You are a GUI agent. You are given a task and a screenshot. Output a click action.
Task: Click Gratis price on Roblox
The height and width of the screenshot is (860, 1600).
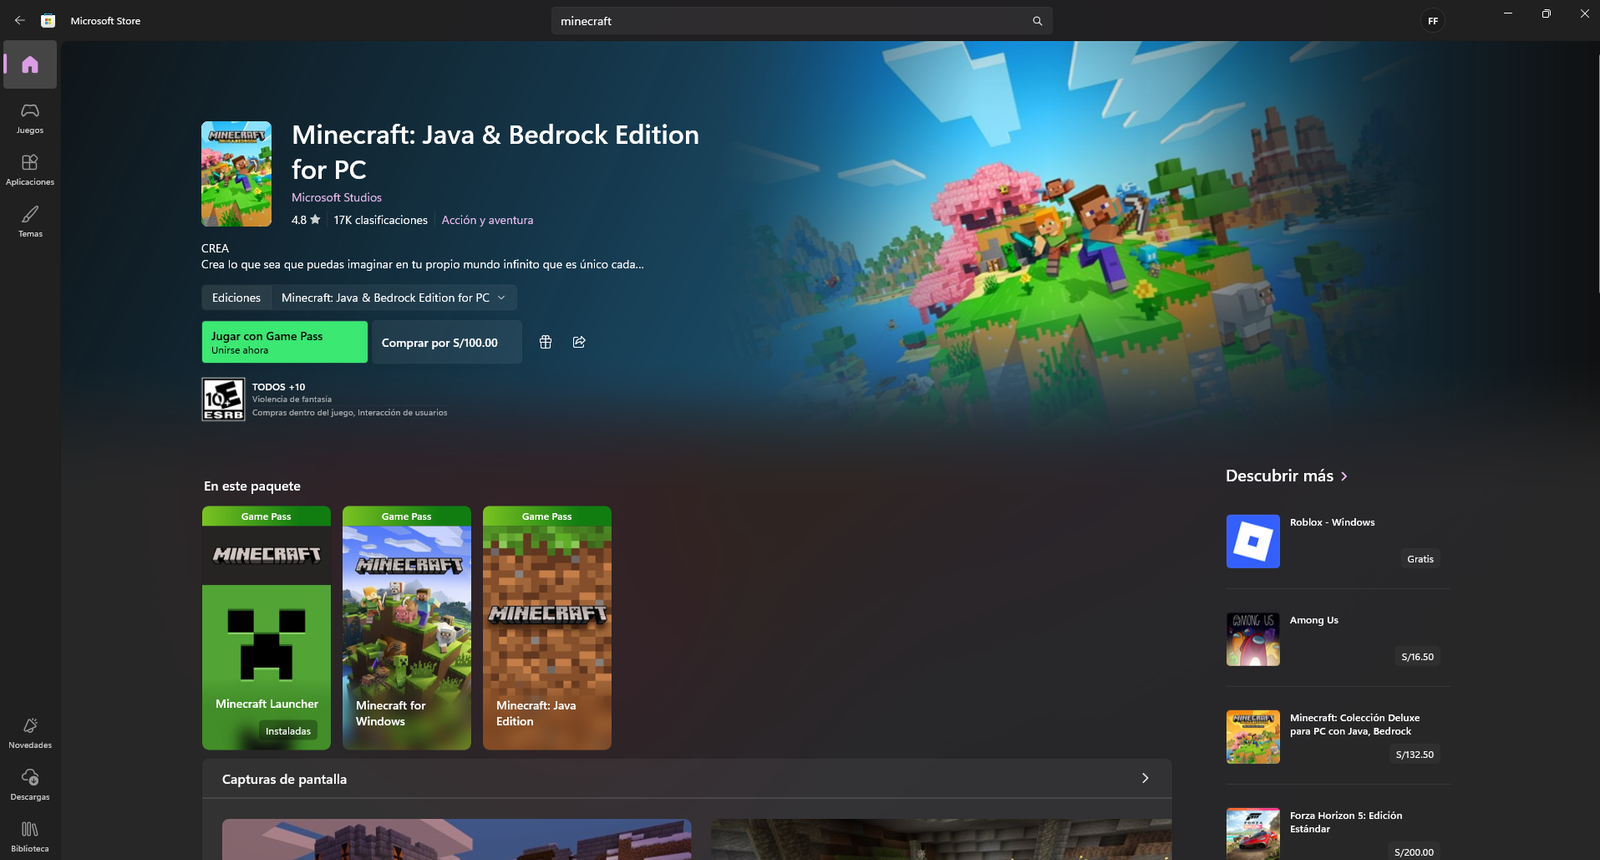point(1420,559)
